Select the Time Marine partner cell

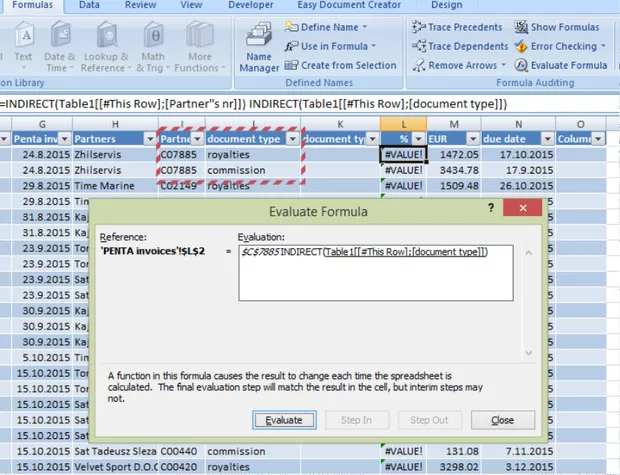(115, 186)
